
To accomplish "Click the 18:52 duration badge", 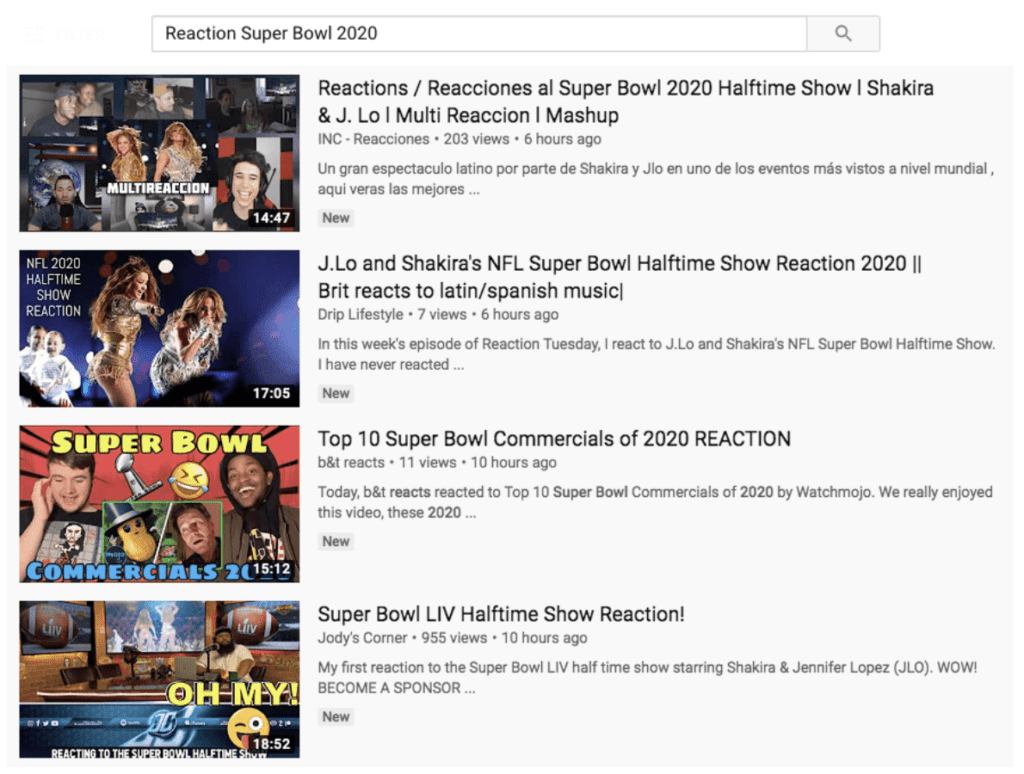I will click(x=272, y=744).
